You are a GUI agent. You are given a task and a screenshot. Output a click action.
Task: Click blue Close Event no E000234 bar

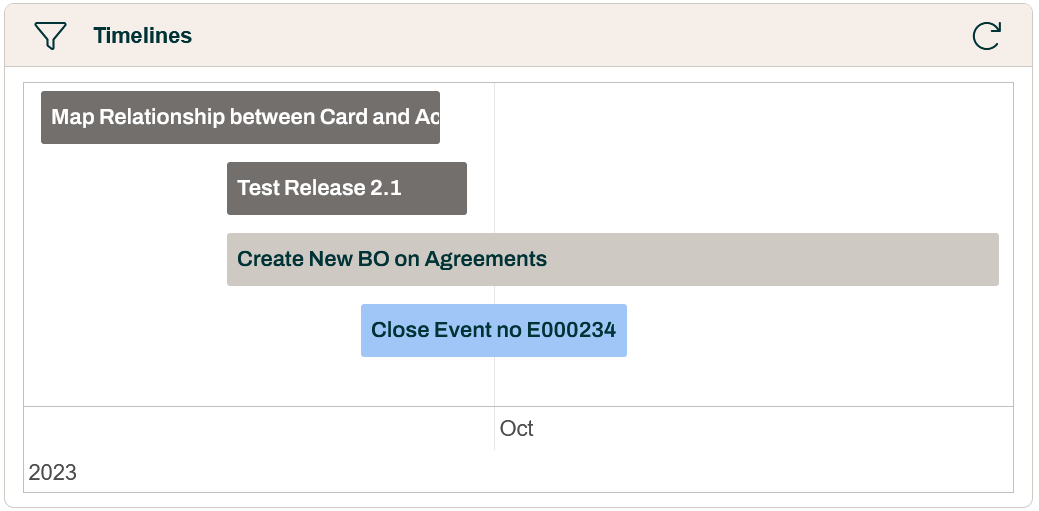pyautogui.click(x=493, y=330)
